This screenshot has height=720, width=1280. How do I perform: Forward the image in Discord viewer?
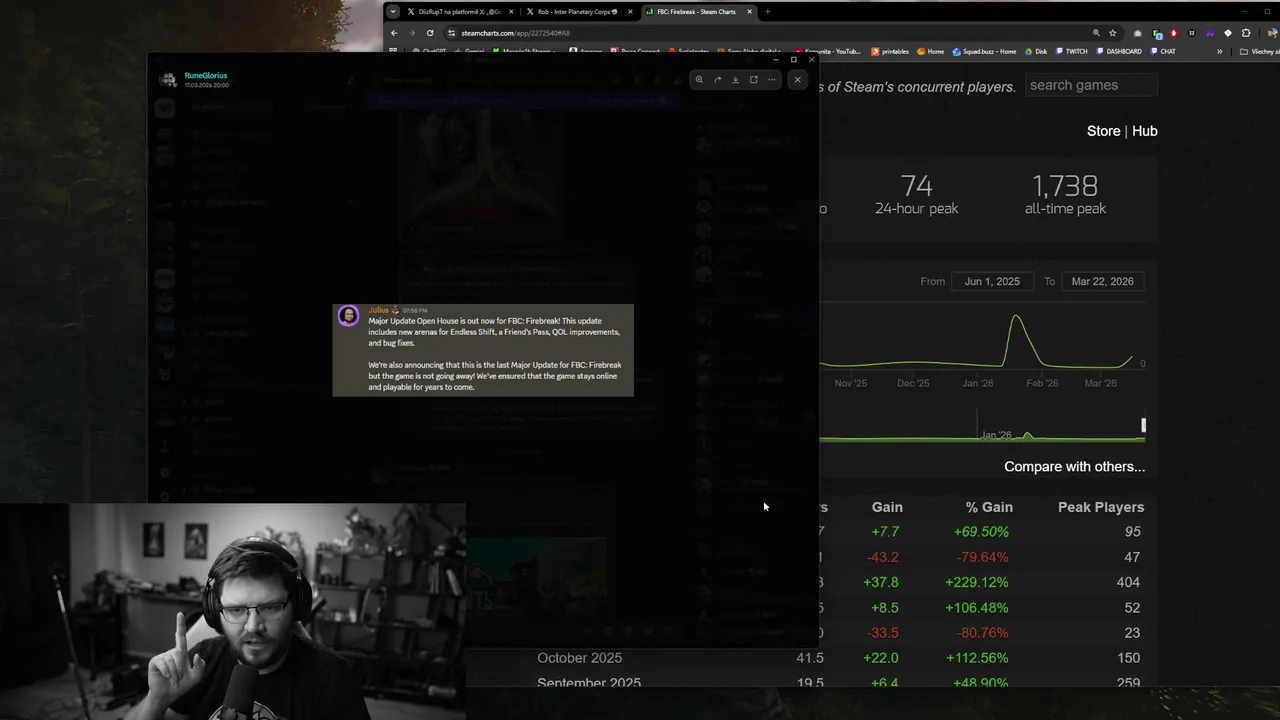[717, 80]
